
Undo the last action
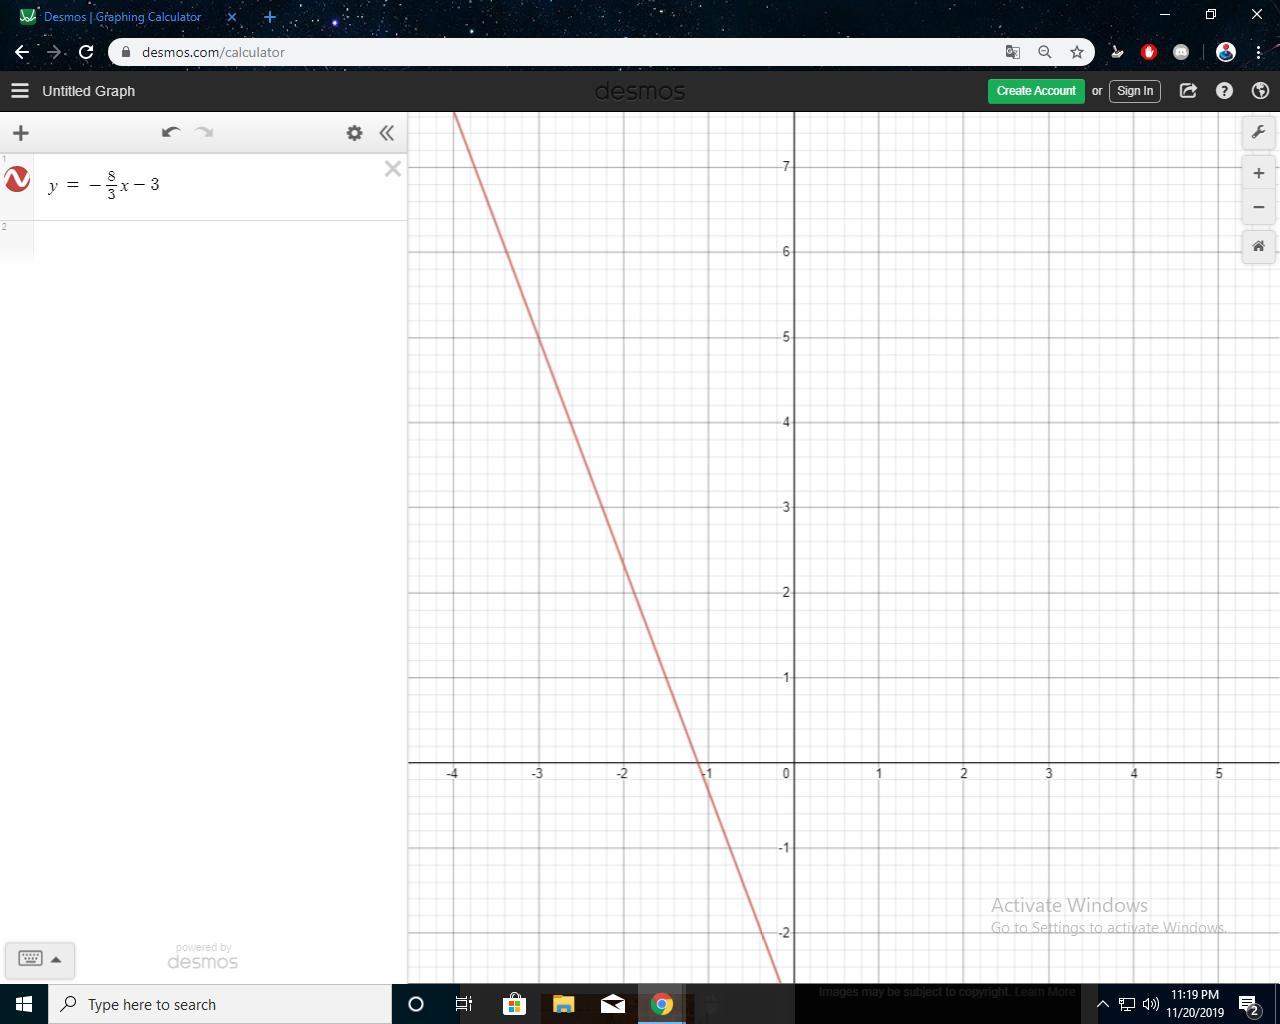[x=170, y=132]
